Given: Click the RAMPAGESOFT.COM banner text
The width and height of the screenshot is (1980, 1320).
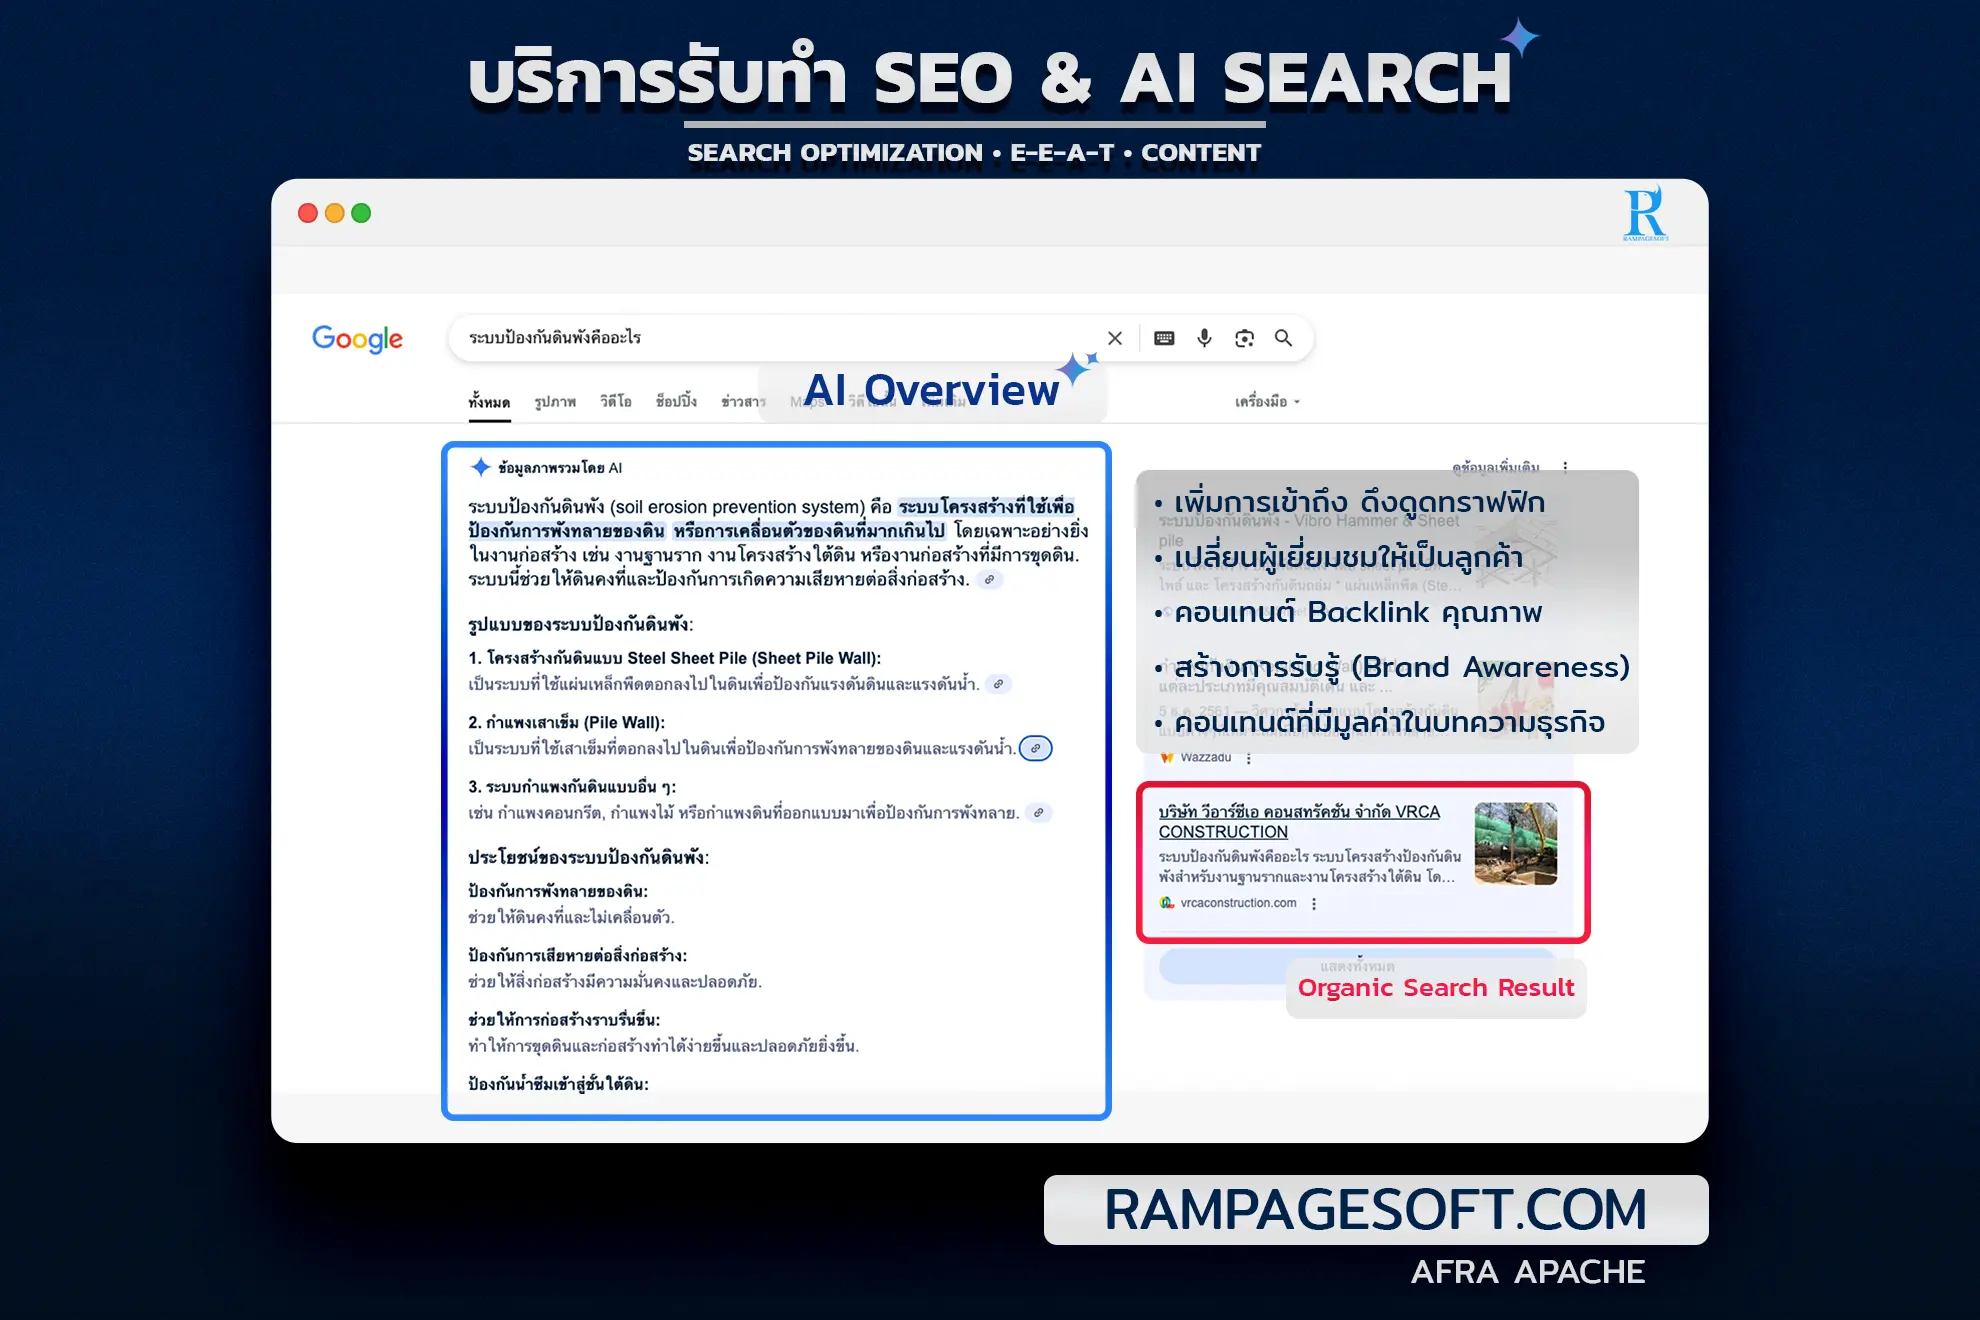Looking at the screenshot, I should (1375, 1210).
